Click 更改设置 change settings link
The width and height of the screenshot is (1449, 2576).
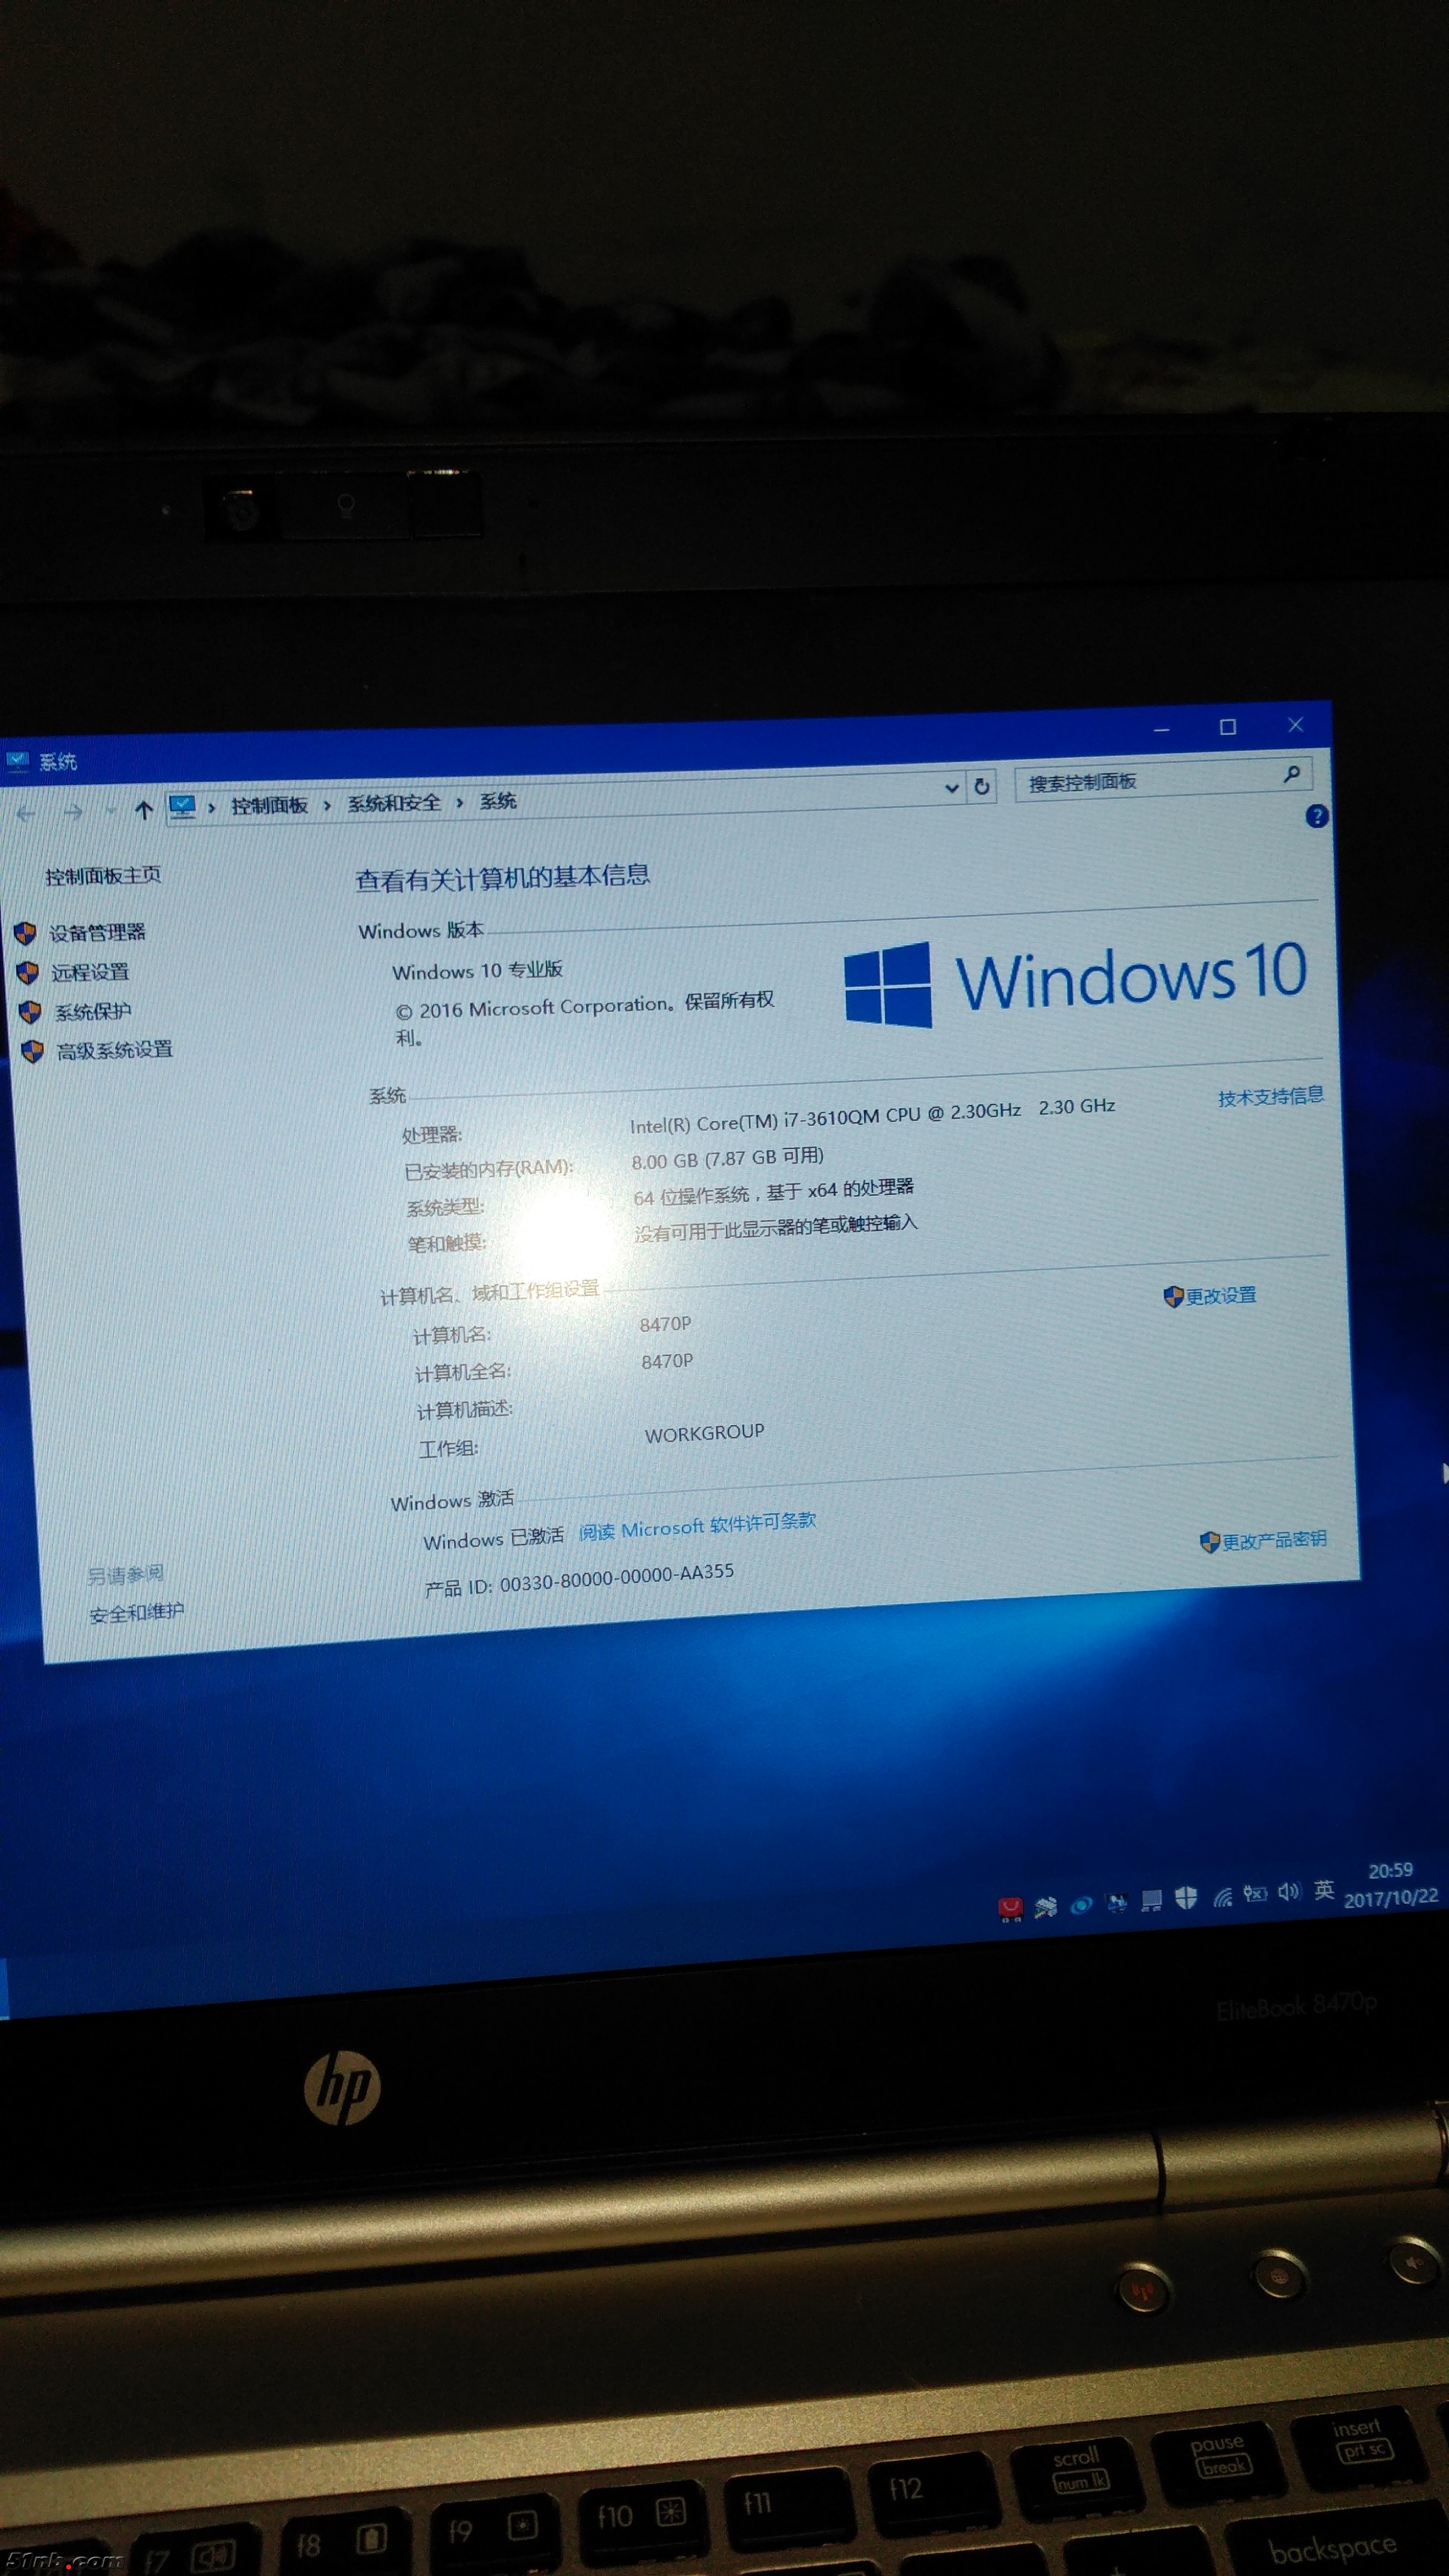click(1220, 1295)
